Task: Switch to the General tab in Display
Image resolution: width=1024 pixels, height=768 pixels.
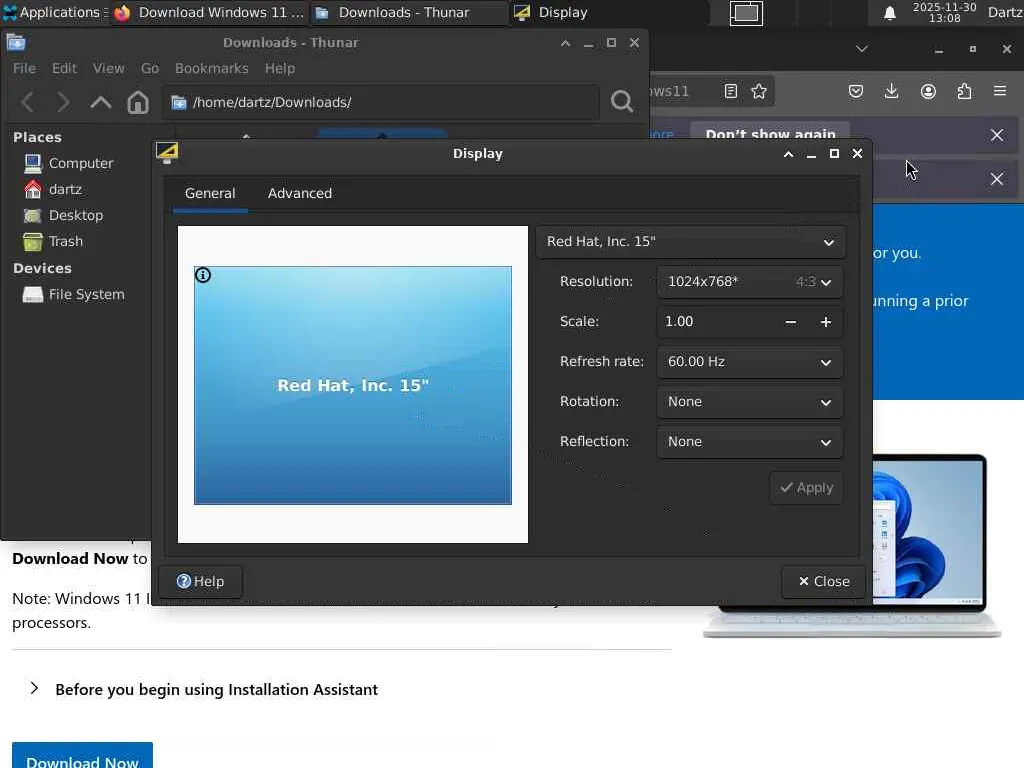Action: coord(210,193)
